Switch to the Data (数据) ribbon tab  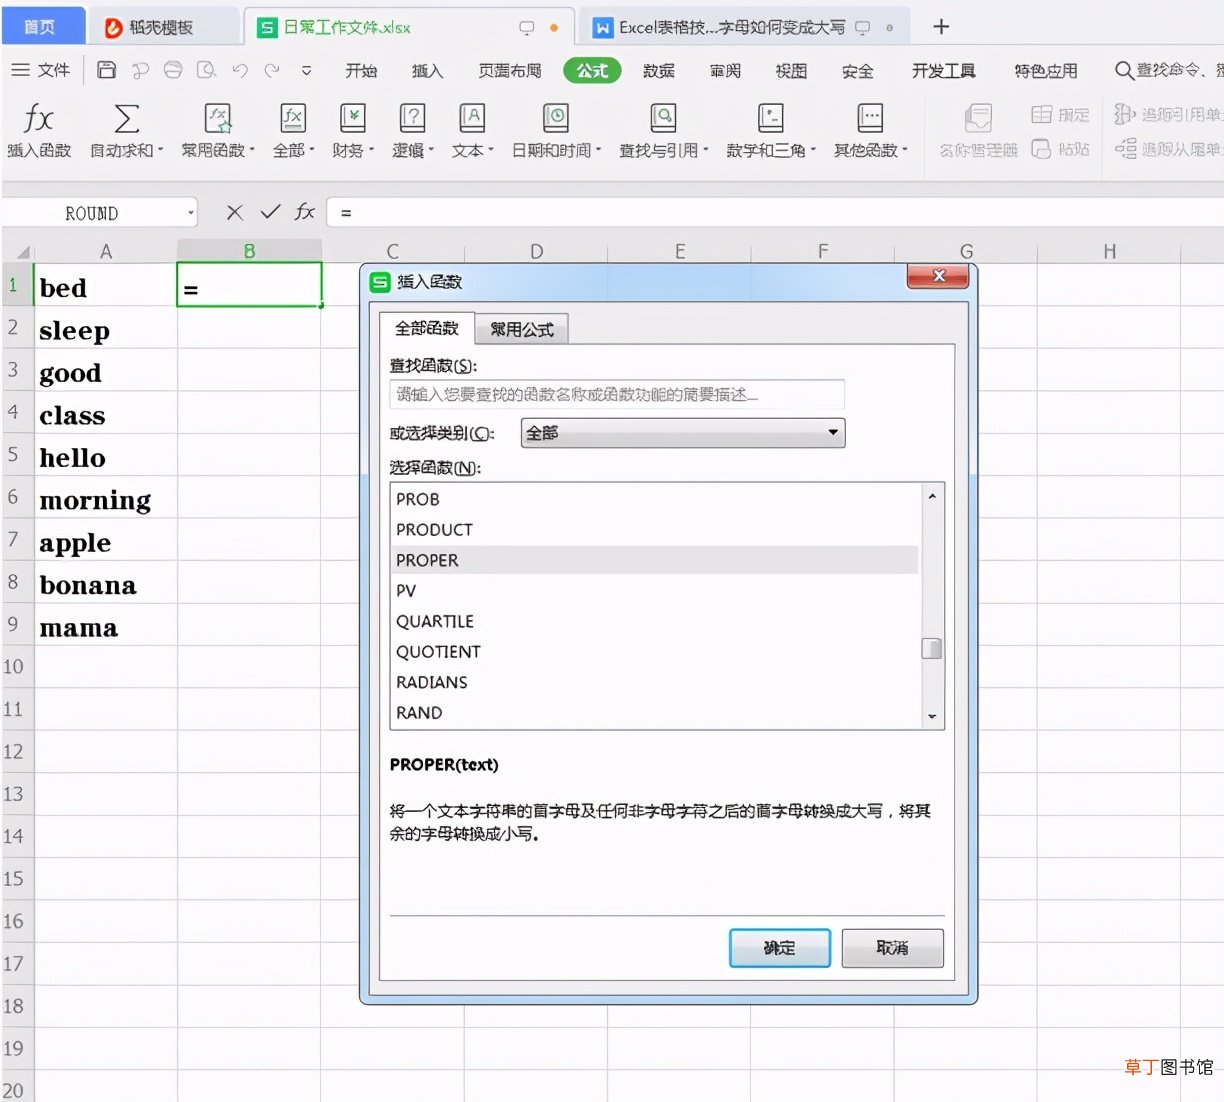click(x=659, y=70)
